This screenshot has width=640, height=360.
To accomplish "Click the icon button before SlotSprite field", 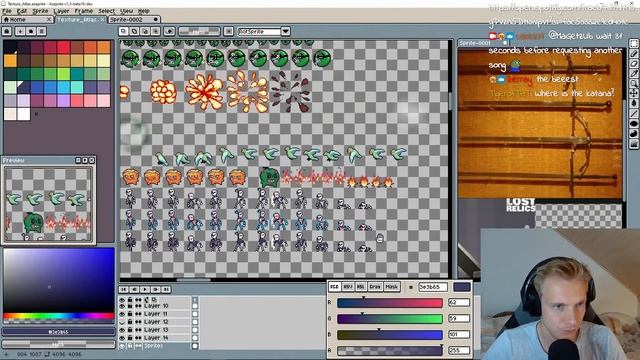I will pos(229,31).
